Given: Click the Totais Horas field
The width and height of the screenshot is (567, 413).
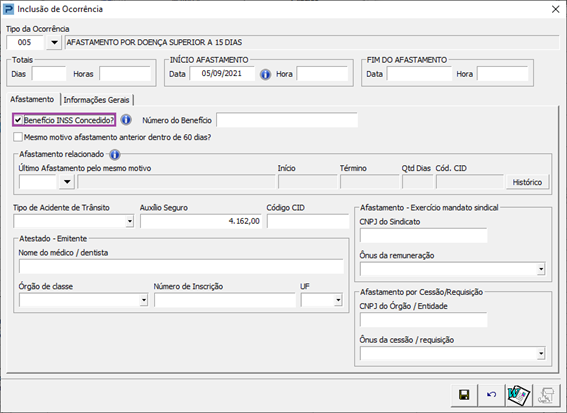Looking at the screenshot, I should click(x=125, y=74).
